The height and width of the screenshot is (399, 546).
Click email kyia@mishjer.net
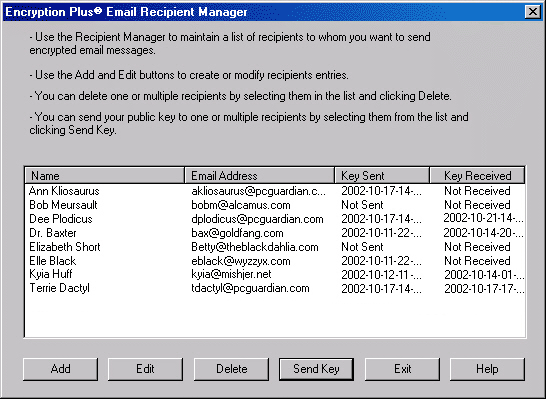231,274
